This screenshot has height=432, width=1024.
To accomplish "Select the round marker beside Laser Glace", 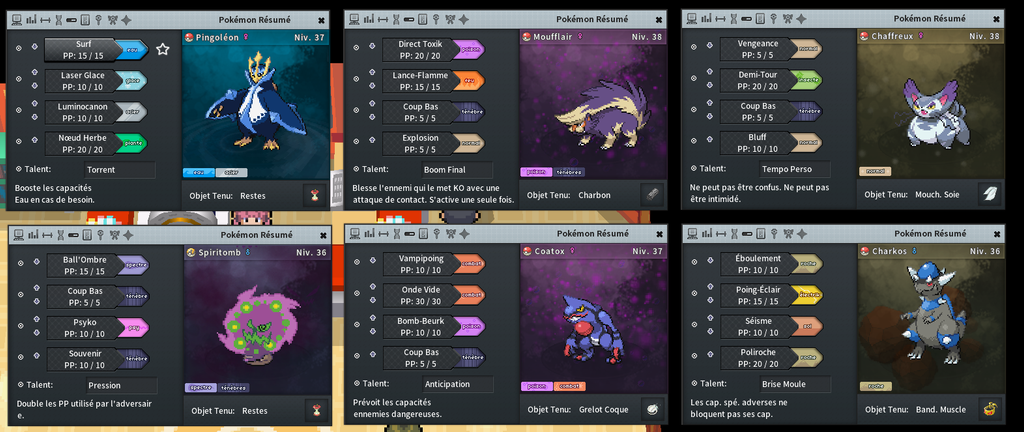I will point(19,80).
